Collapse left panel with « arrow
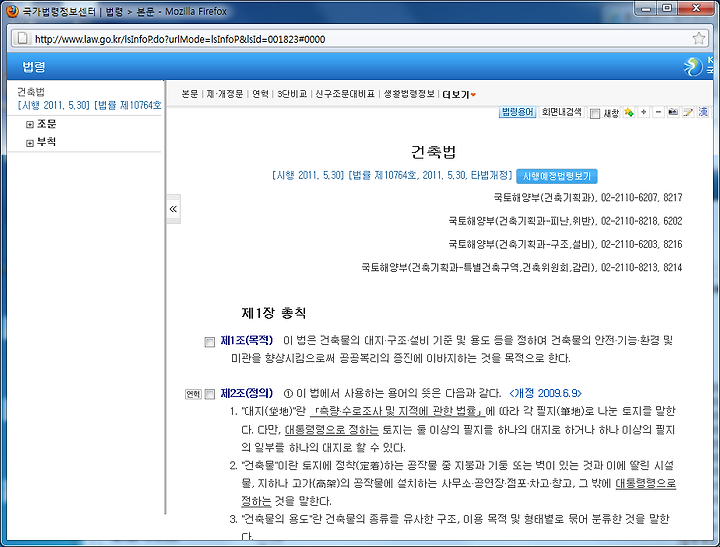 [x=173, y=209]
